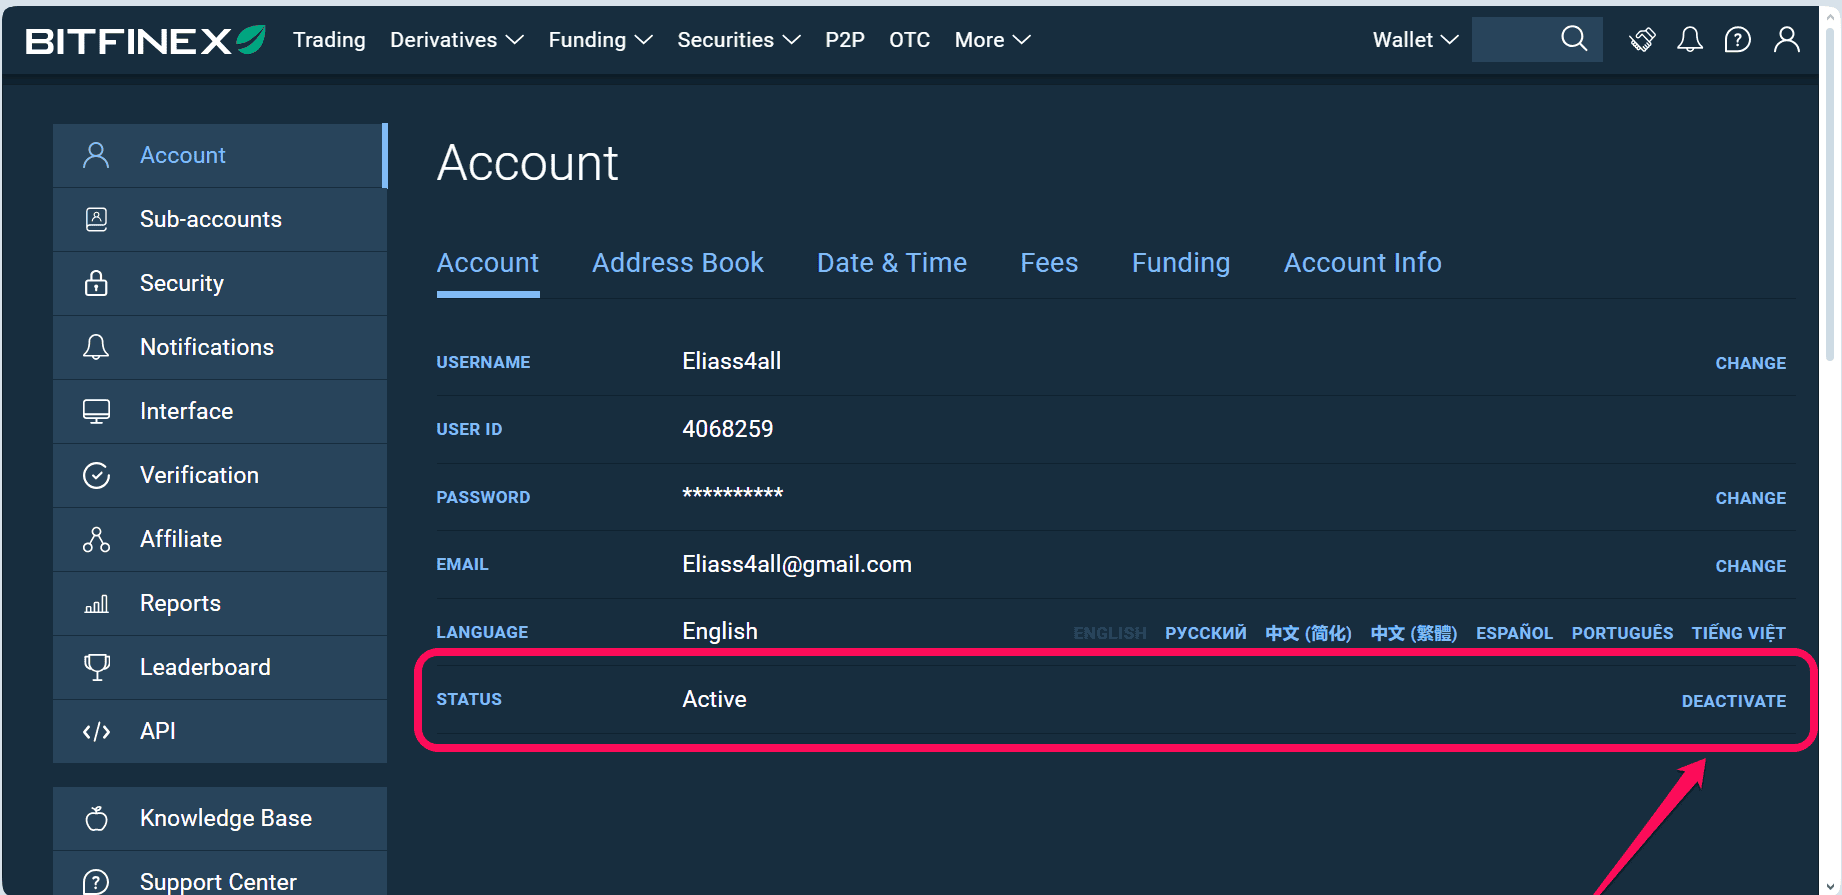
Task: Switch to the Funding tab under Account
Action: pos(1181,263)
